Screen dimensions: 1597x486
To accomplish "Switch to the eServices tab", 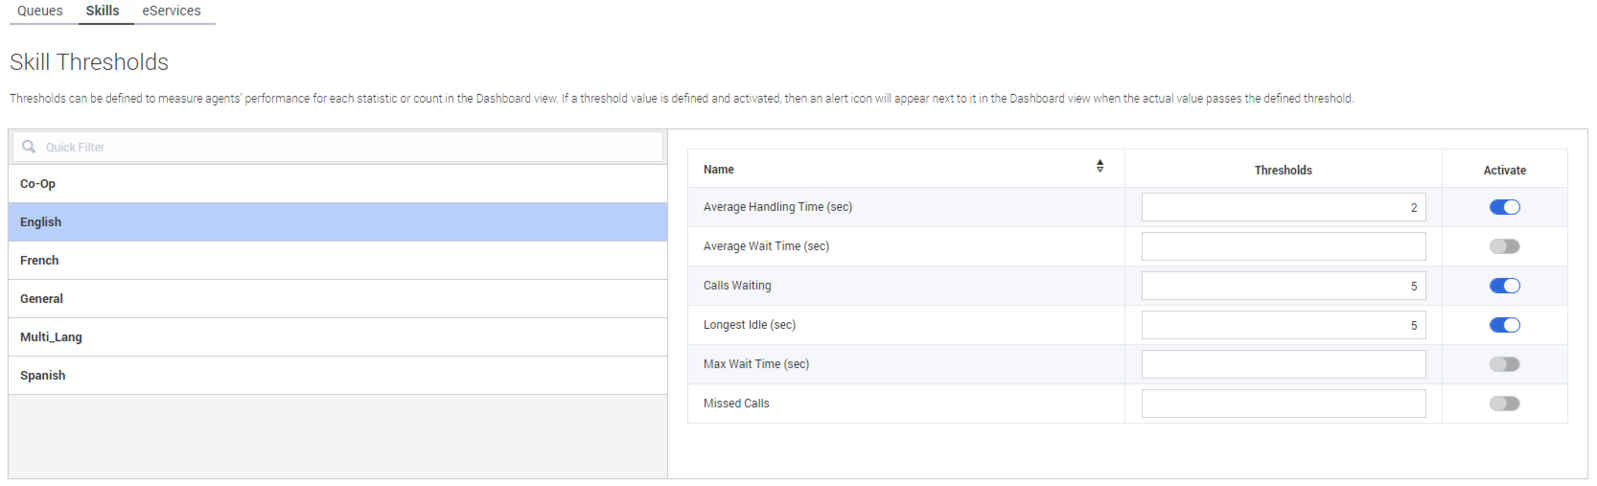I will (x=171, y=11).
